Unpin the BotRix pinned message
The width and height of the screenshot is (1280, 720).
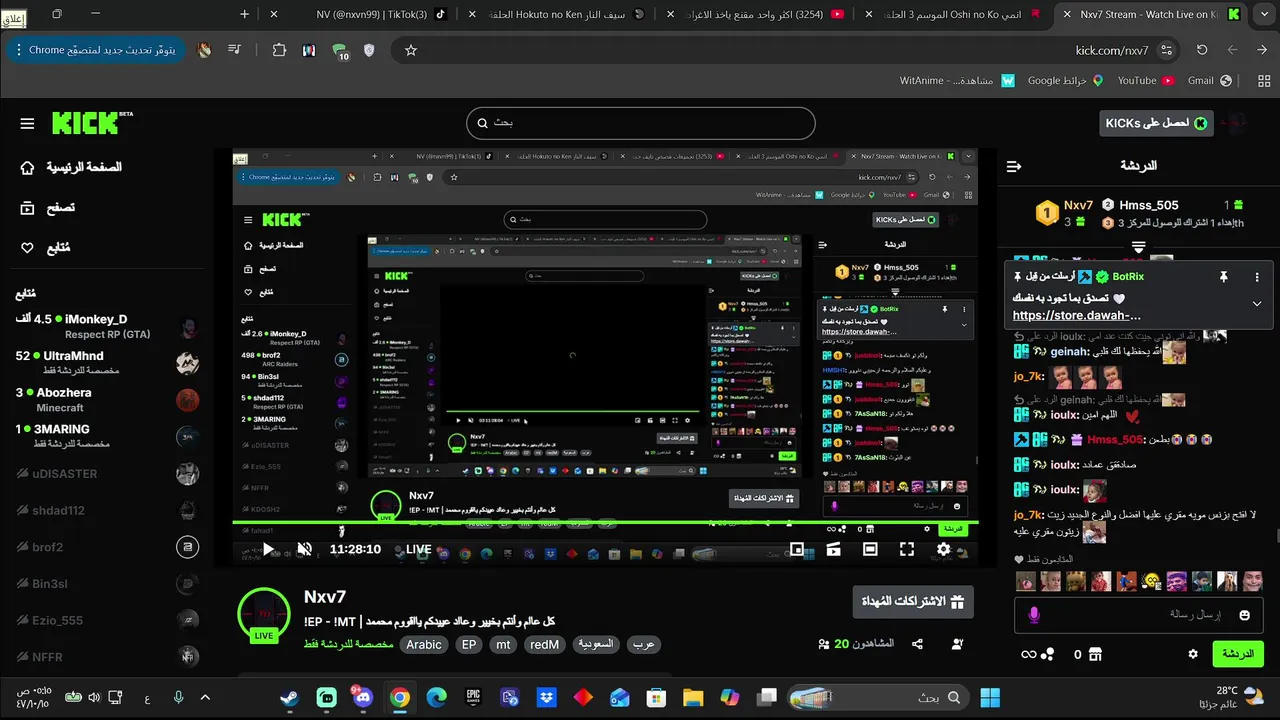point(1223,277)
